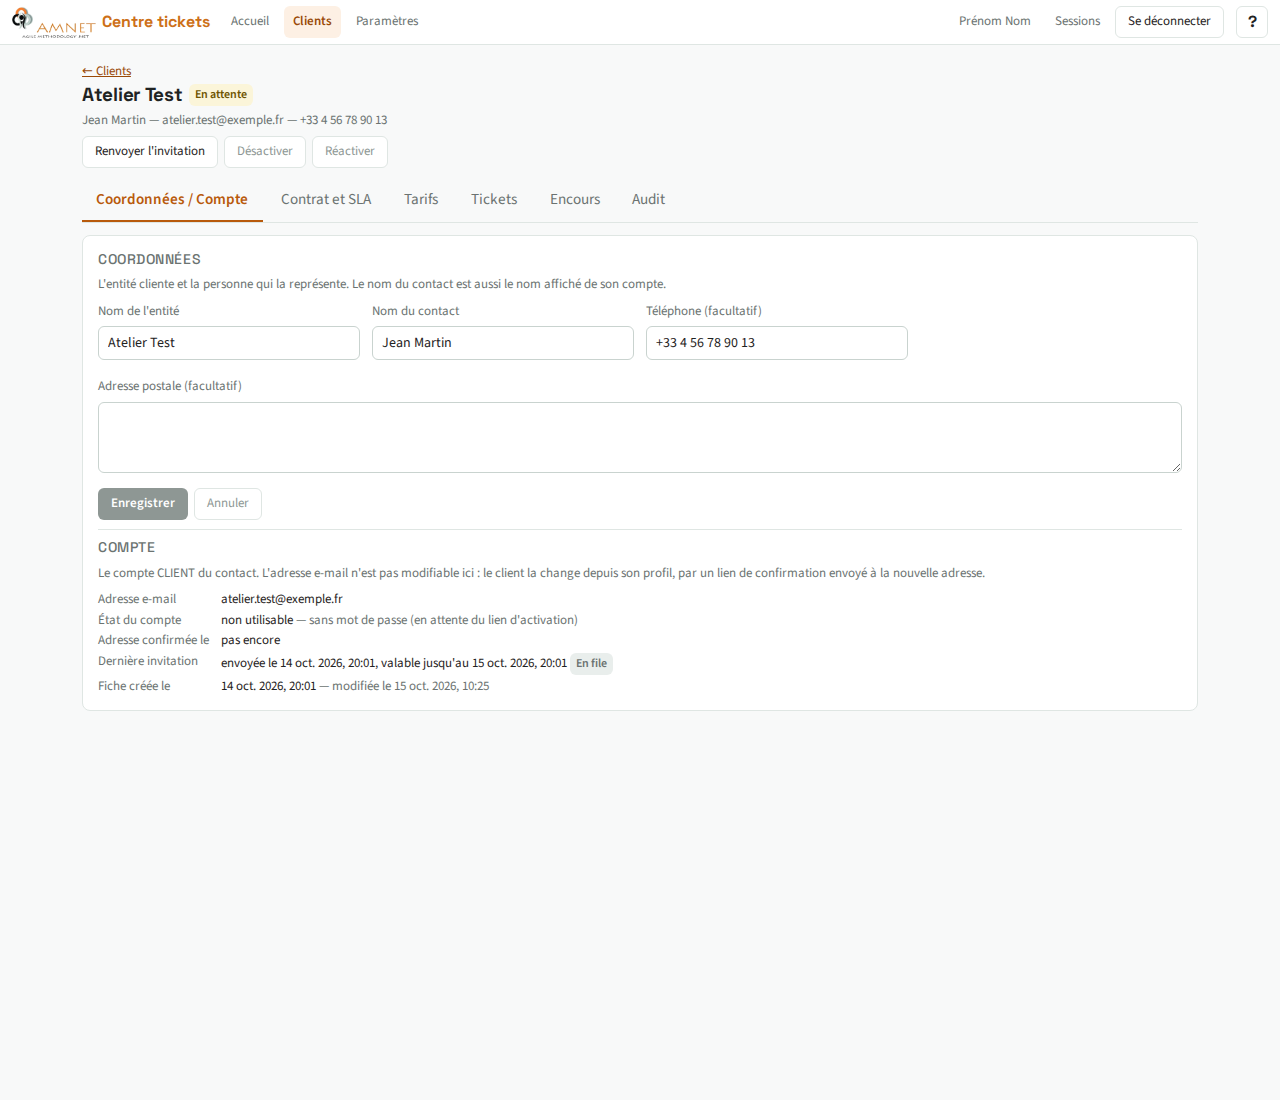The width and height of the screenshot is (1280, 1100).
Task: Open Paramètres in the top bar
Action: [x=387, y=21]
